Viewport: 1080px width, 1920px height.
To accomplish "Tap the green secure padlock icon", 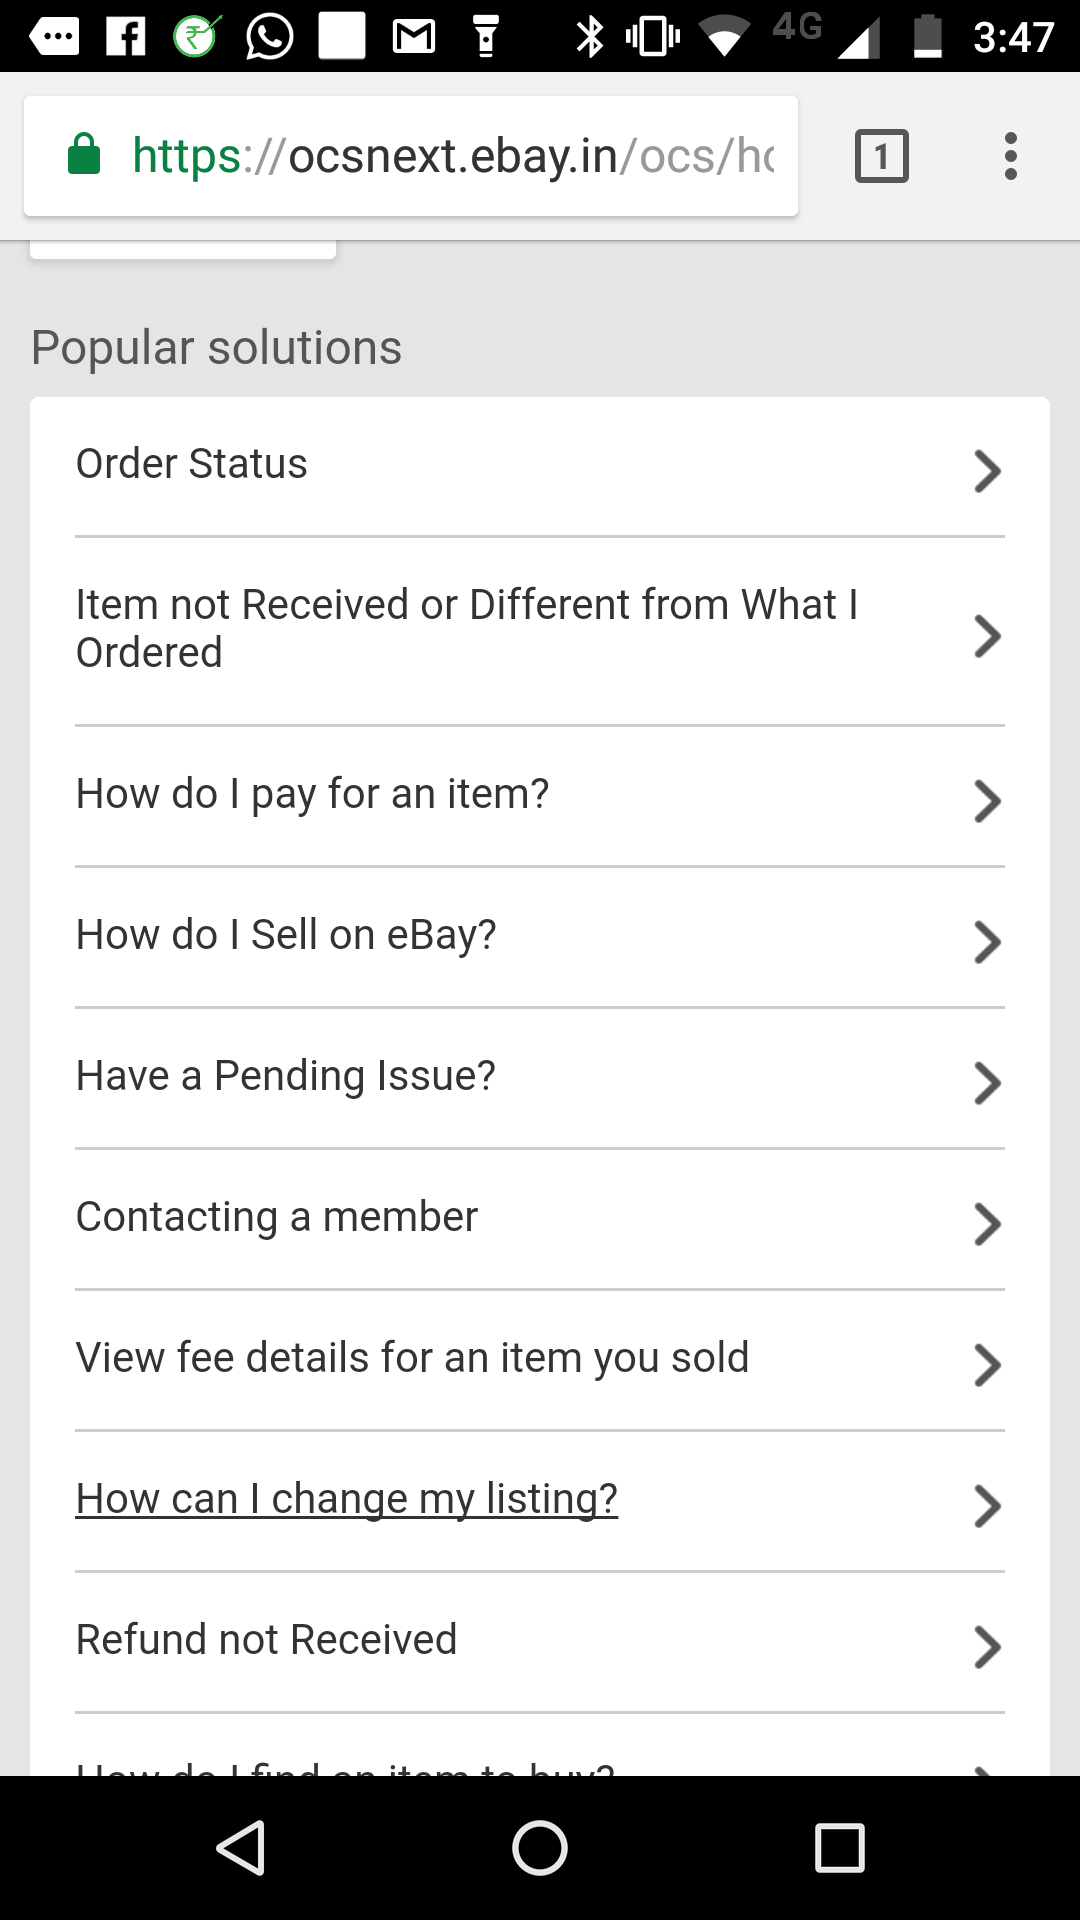I will 84,155.
